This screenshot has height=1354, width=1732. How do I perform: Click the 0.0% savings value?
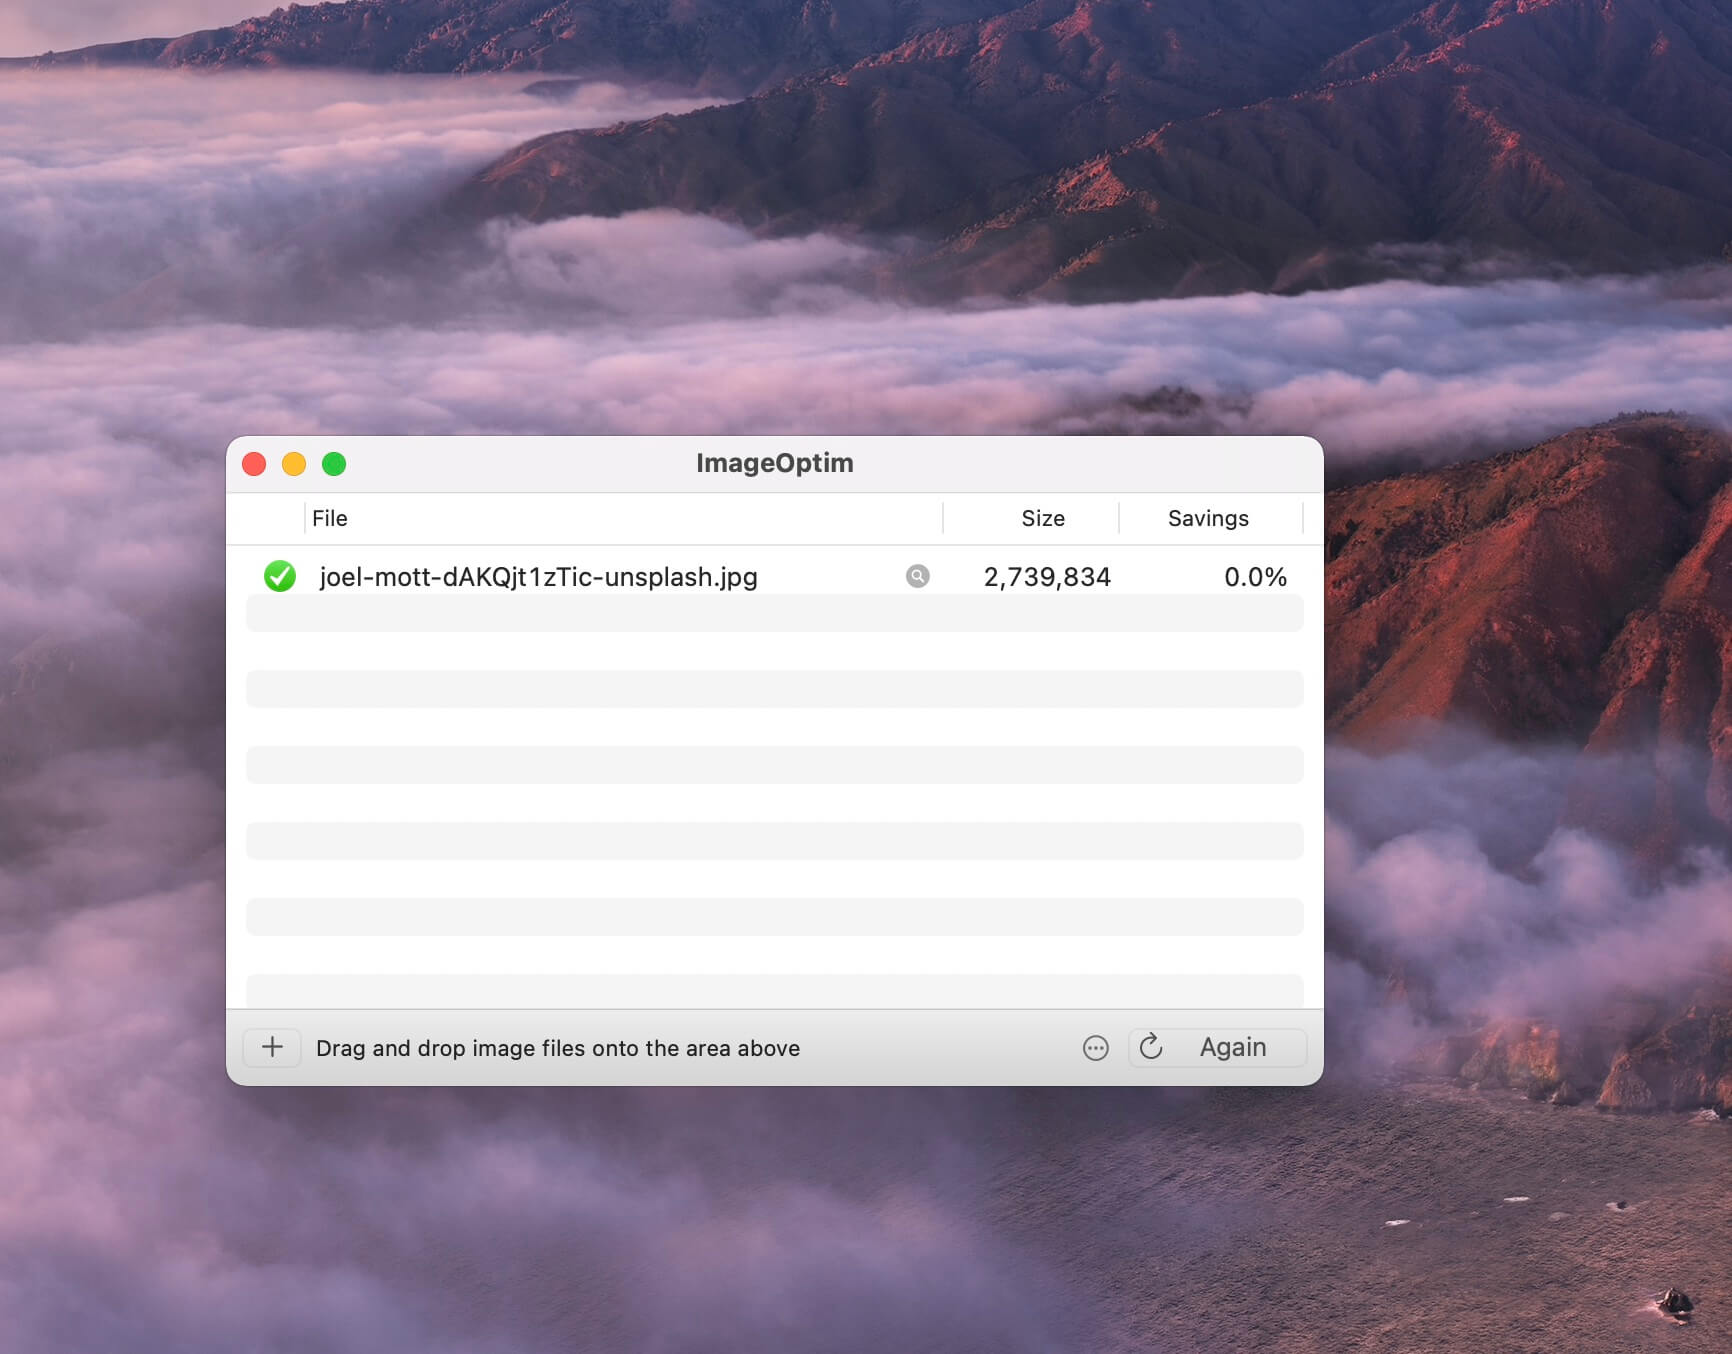(1255, 577)
